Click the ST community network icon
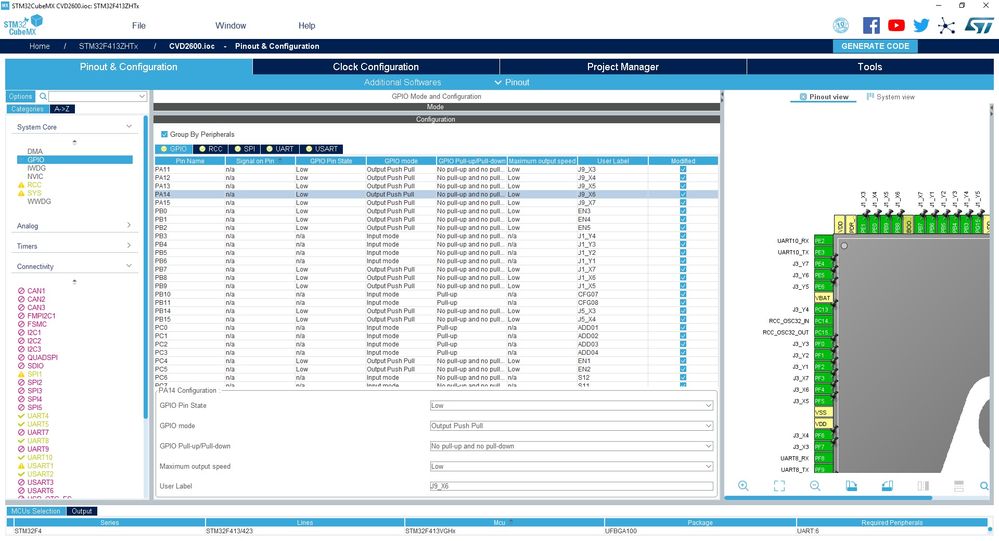Screen dimensions: 999x541 pos(947,26)
